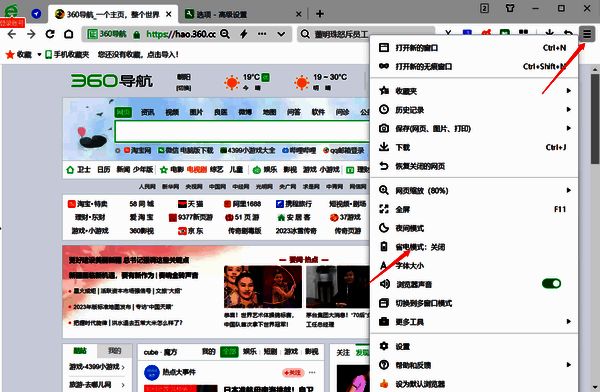Open the hamburger main menu button
This screenshot has width=600, height=392.
(587, 34)
